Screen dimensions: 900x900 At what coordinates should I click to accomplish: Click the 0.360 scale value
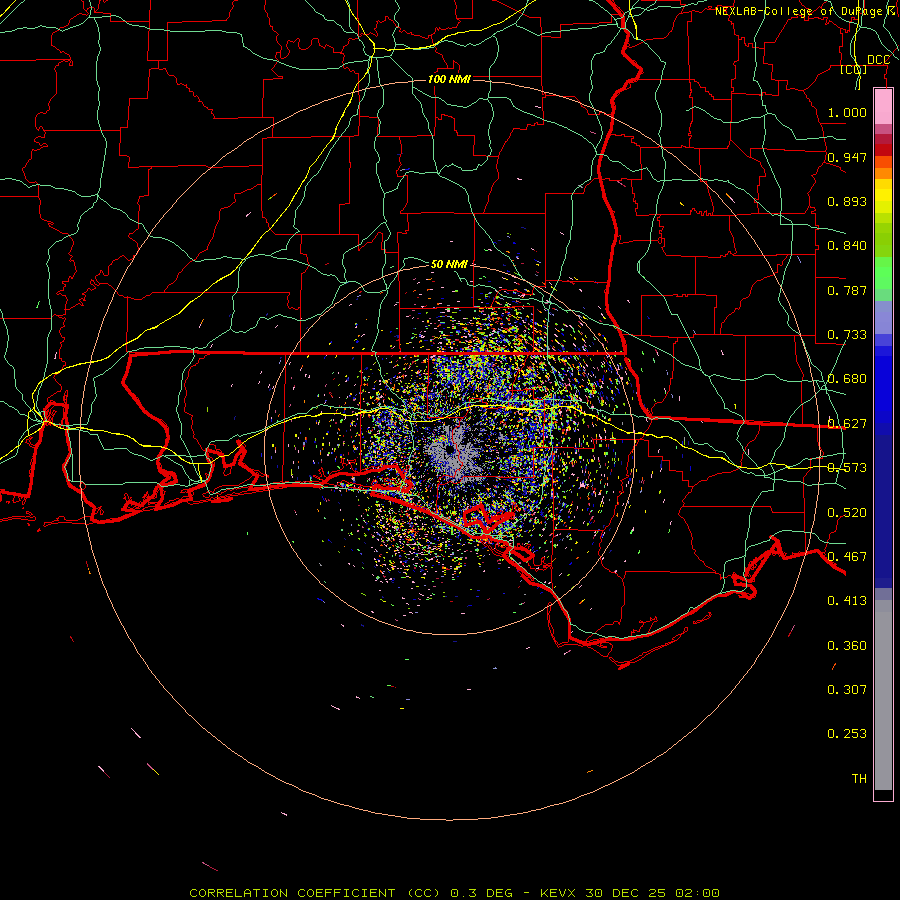point(847,646)
